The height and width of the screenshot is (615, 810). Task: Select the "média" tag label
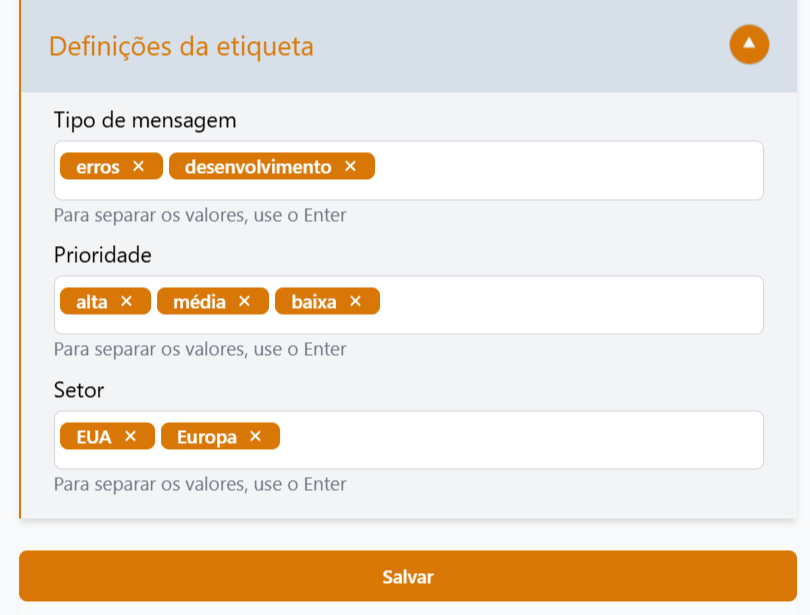point(199,302)
